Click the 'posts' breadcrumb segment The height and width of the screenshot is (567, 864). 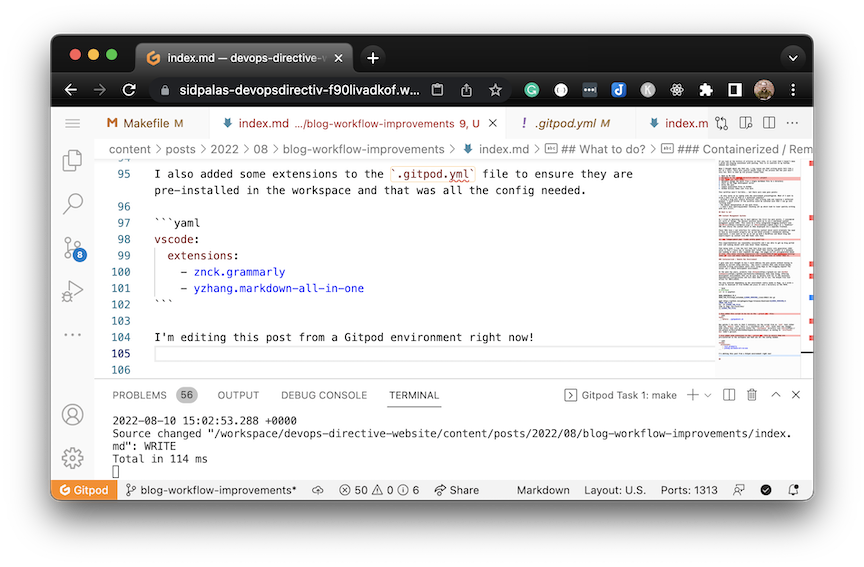[x=180, y=149]
